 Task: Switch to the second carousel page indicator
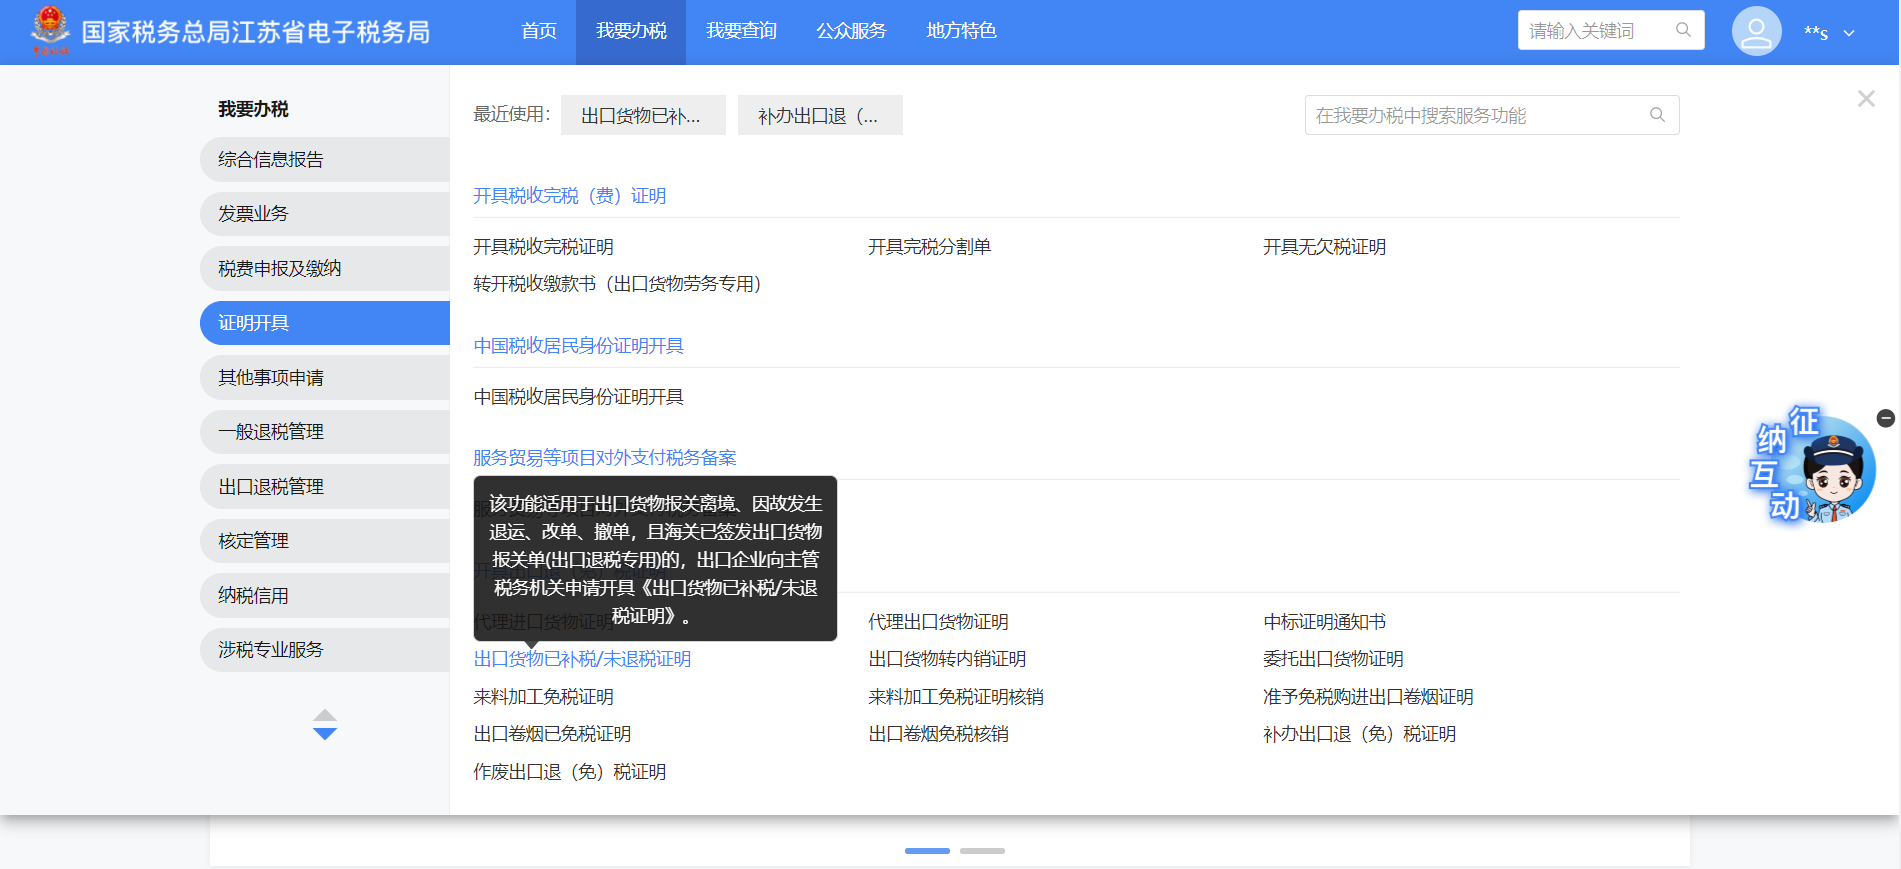point(982,851)
